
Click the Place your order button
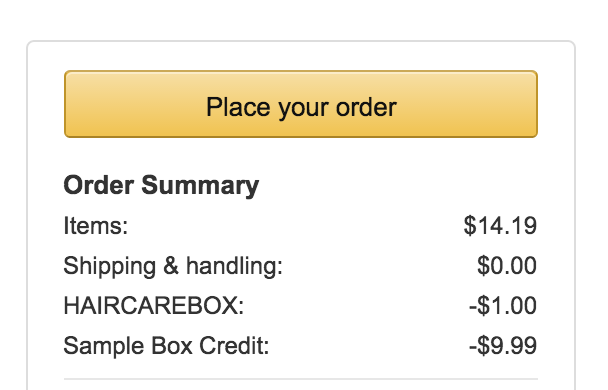point(301,104)
